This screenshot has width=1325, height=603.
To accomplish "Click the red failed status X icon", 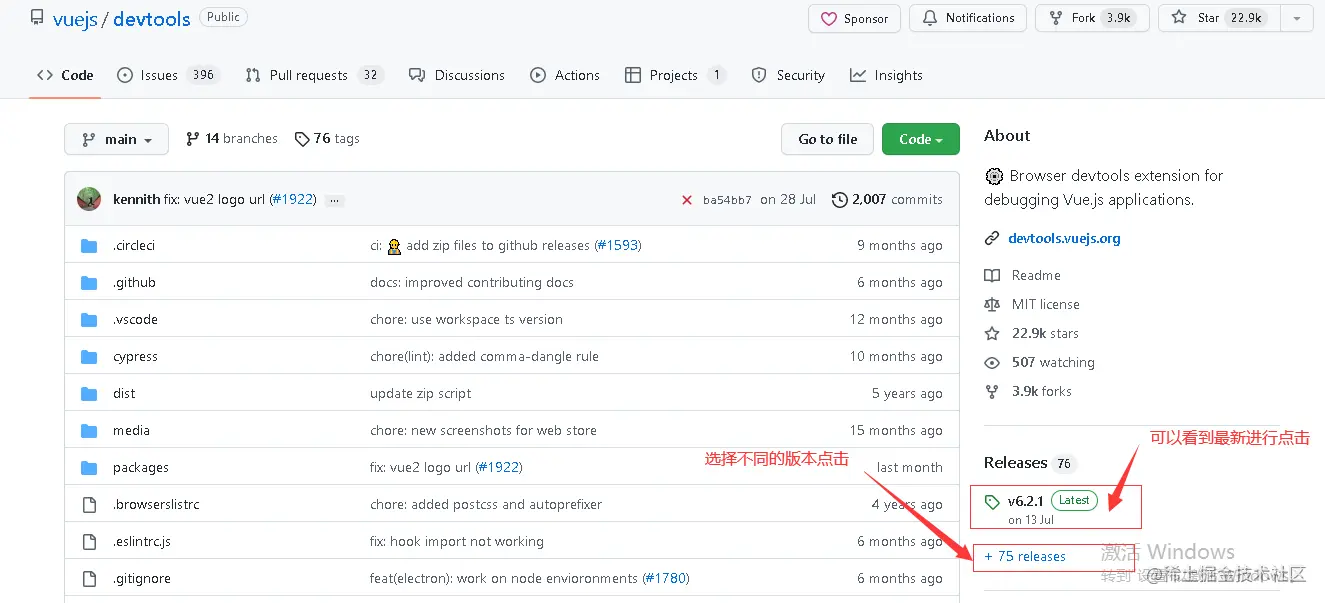I will point(687,200).
